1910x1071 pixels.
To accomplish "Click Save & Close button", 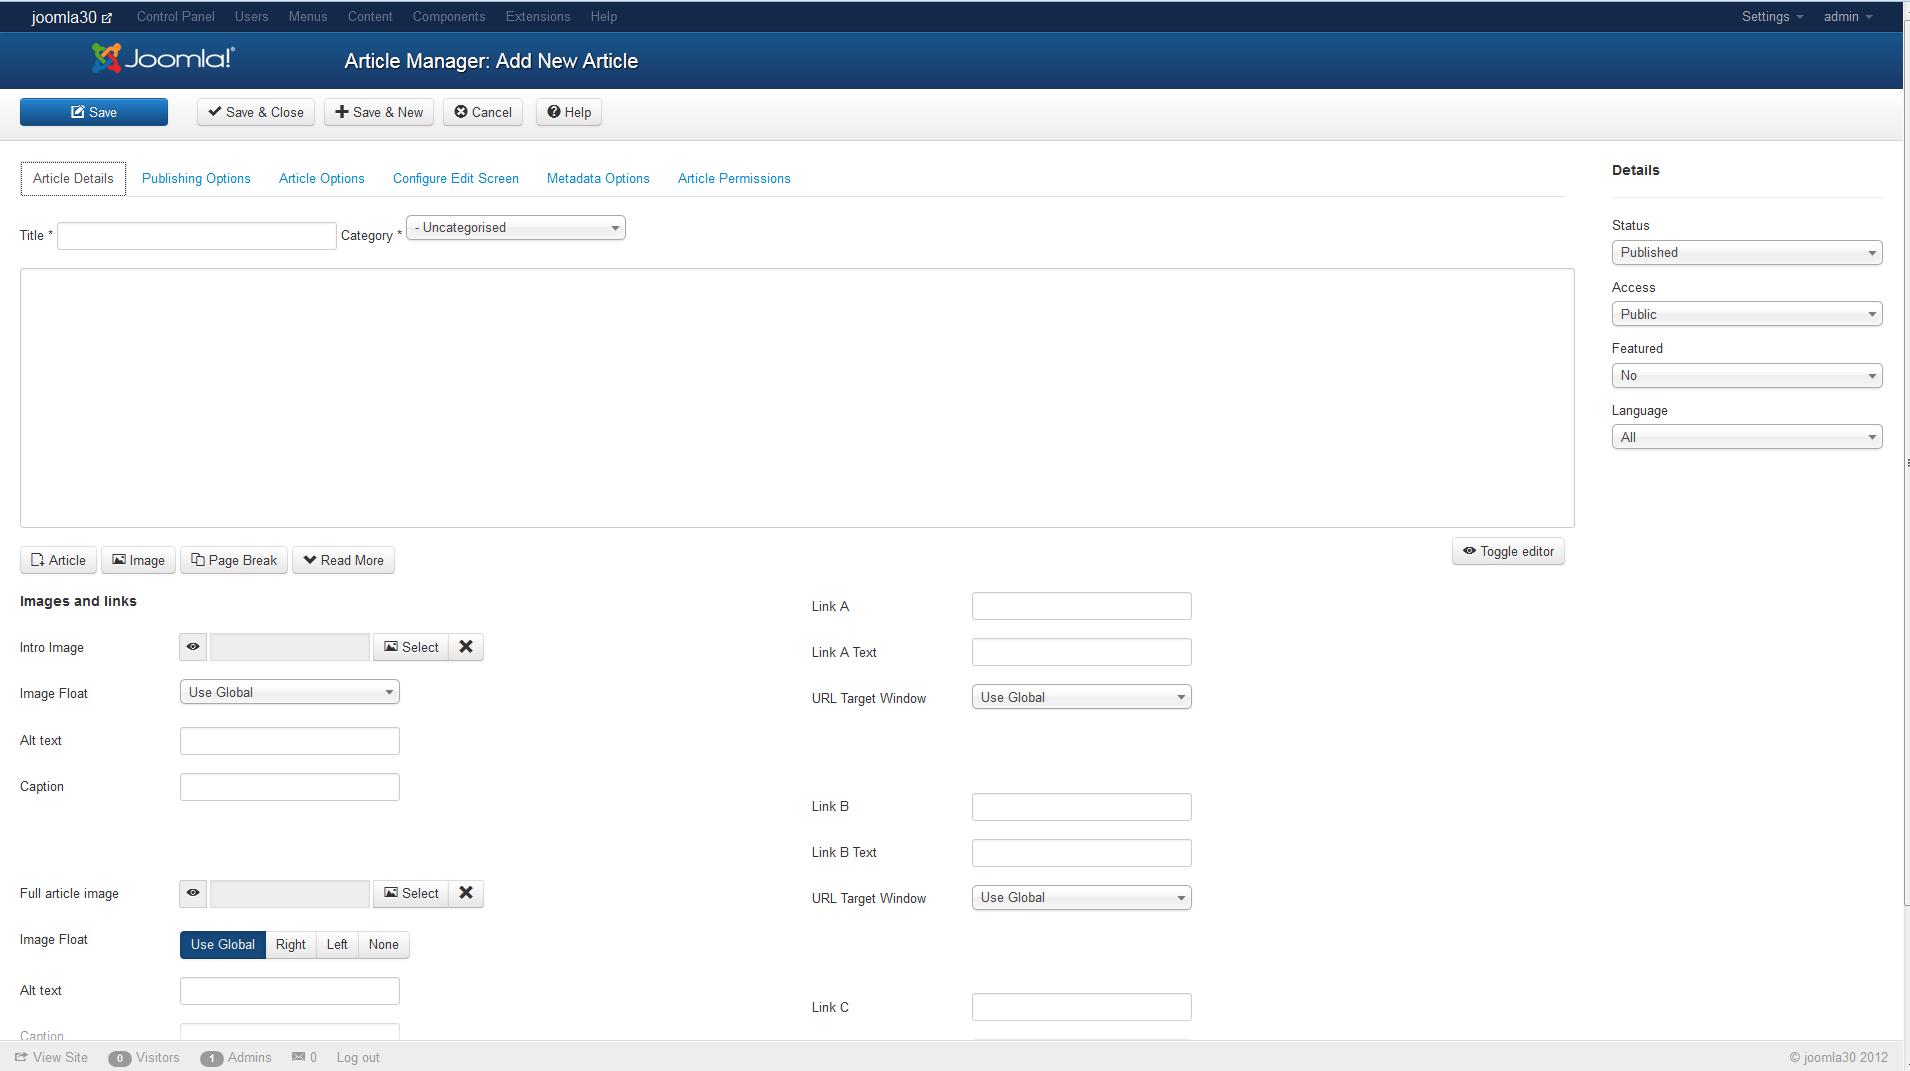I will (256, 112).
